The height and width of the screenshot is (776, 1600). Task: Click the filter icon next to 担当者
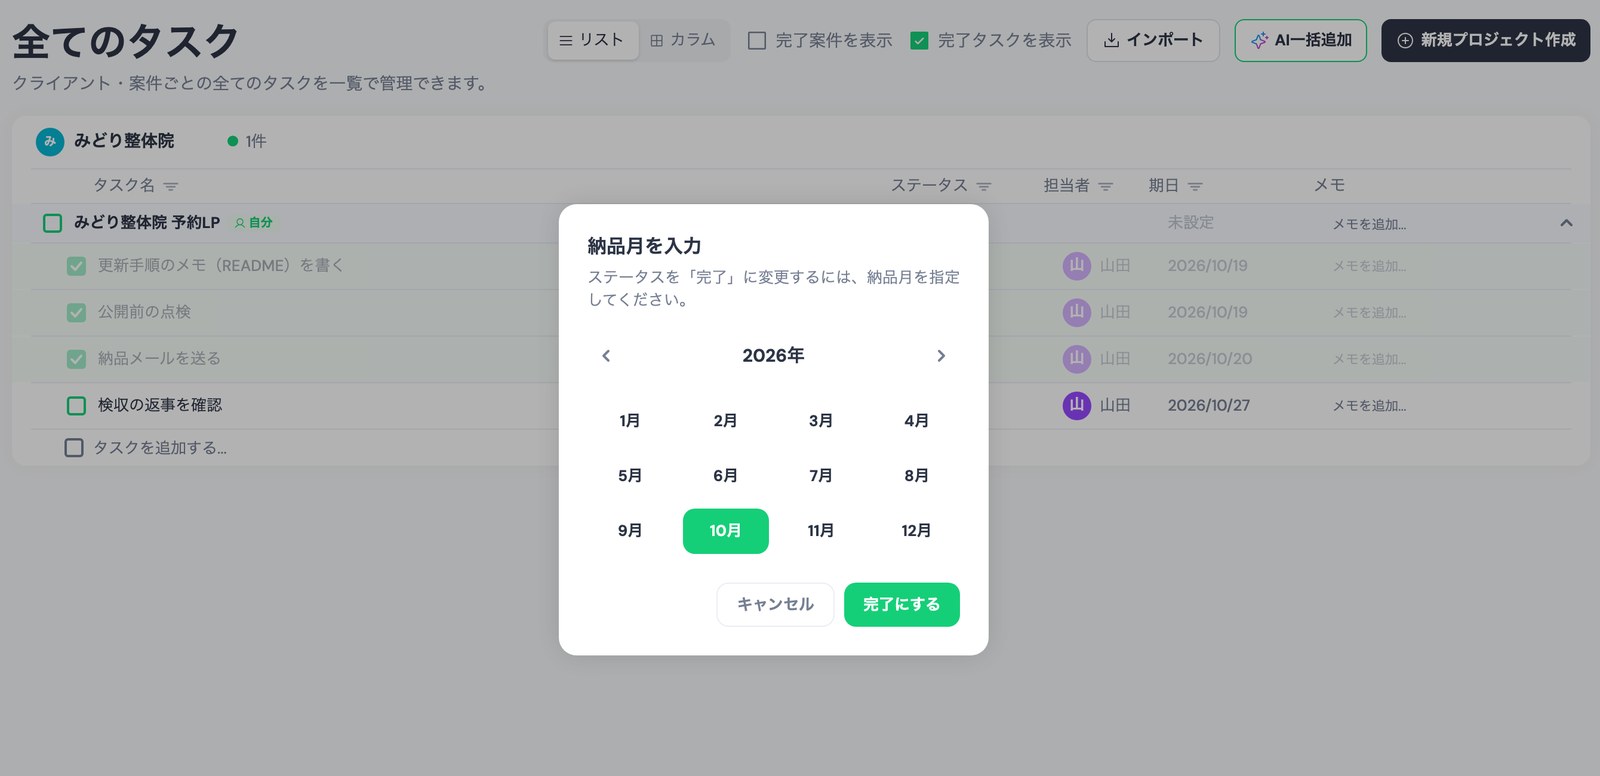1105,186
